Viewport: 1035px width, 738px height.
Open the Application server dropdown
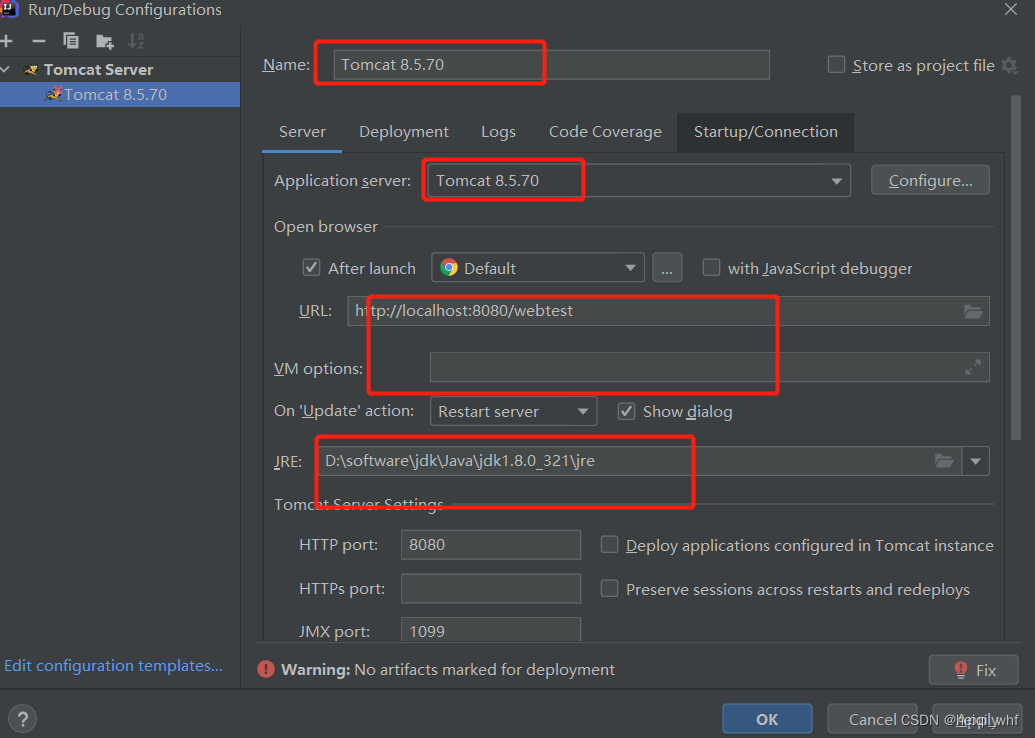(x=639, y=181)
